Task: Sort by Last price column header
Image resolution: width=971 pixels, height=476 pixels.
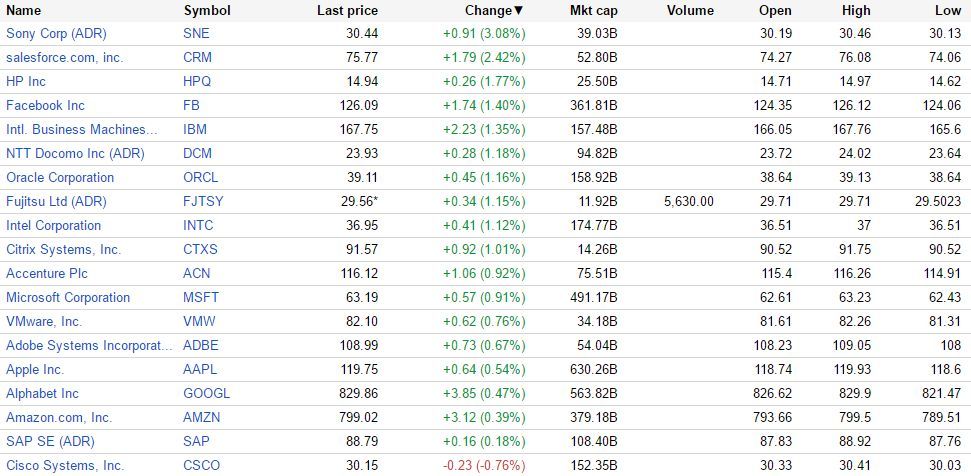Action: click(x=347, y=10)
